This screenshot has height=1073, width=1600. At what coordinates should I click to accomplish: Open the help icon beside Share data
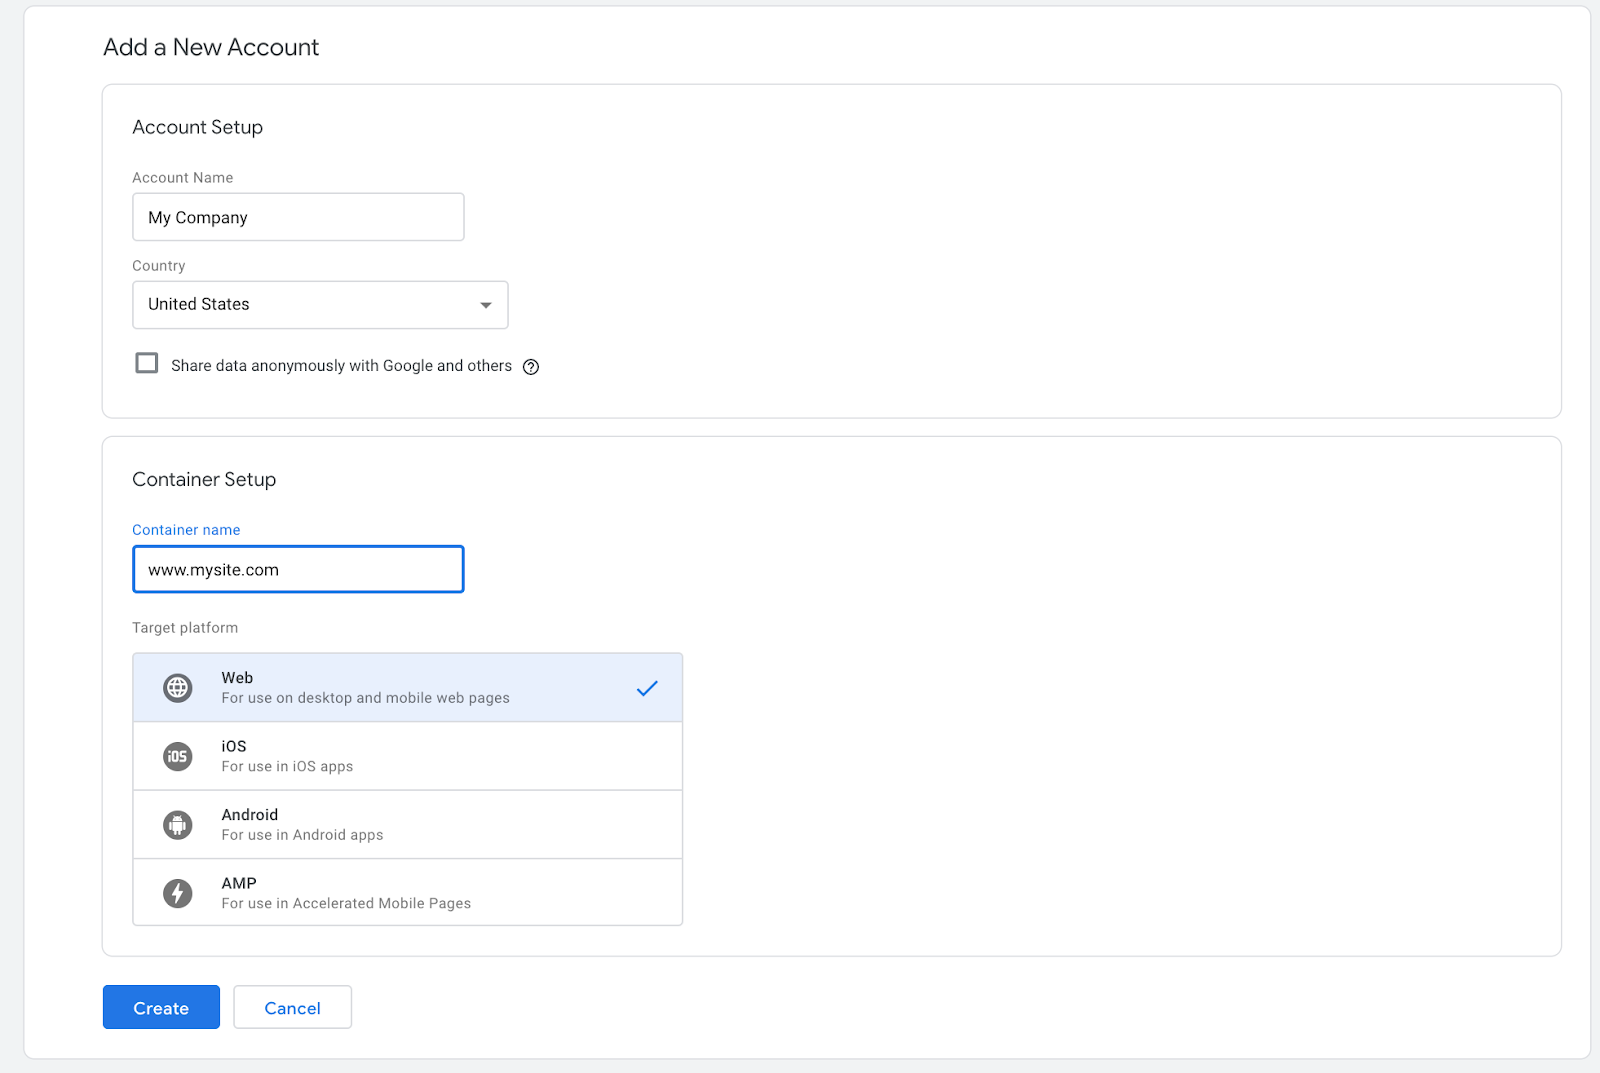(531, 367)
